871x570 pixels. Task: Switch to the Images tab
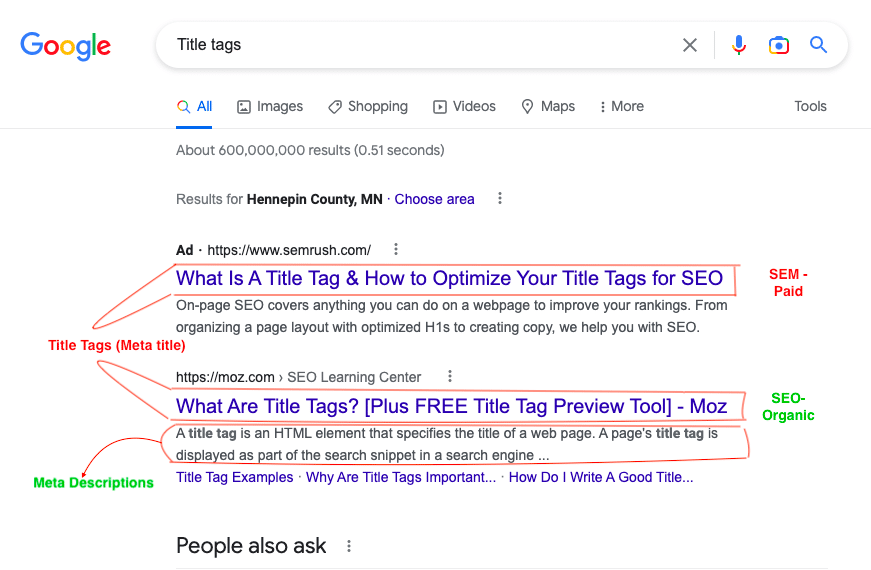[x=270, y=106]
